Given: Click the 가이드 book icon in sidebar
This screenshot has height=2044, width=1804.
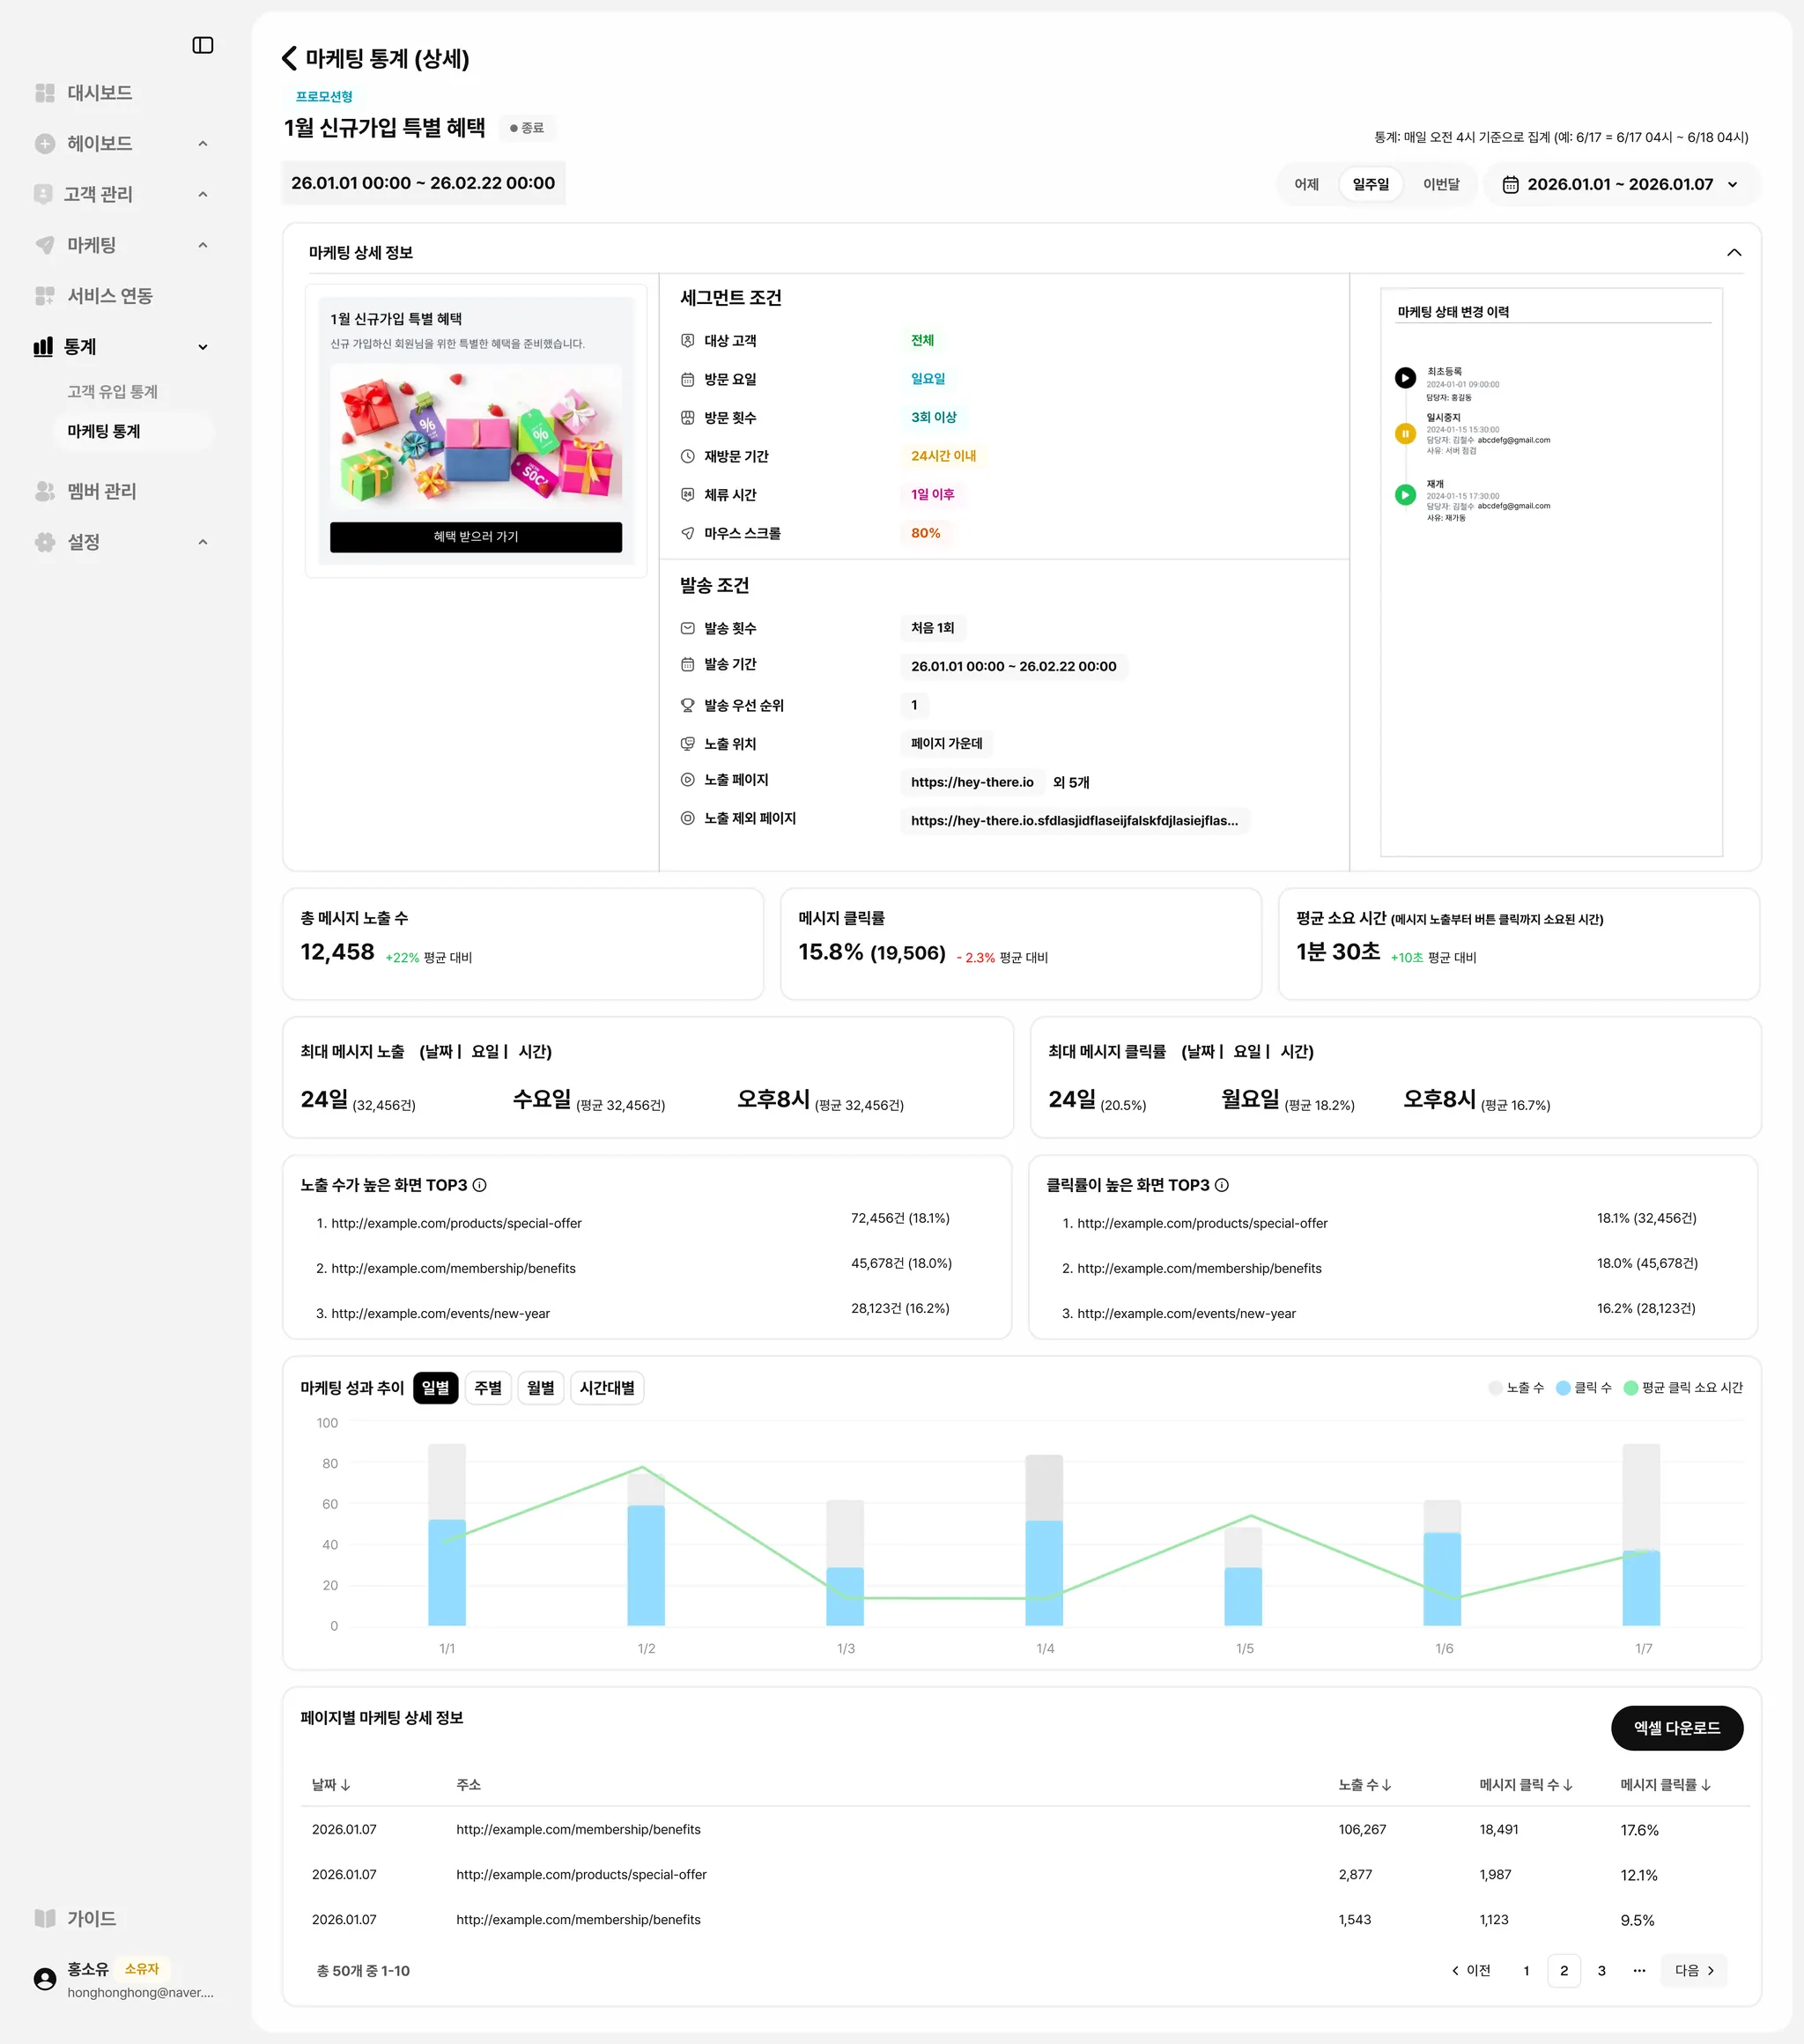Looking at the screenshot, I should pos(45,1918).
